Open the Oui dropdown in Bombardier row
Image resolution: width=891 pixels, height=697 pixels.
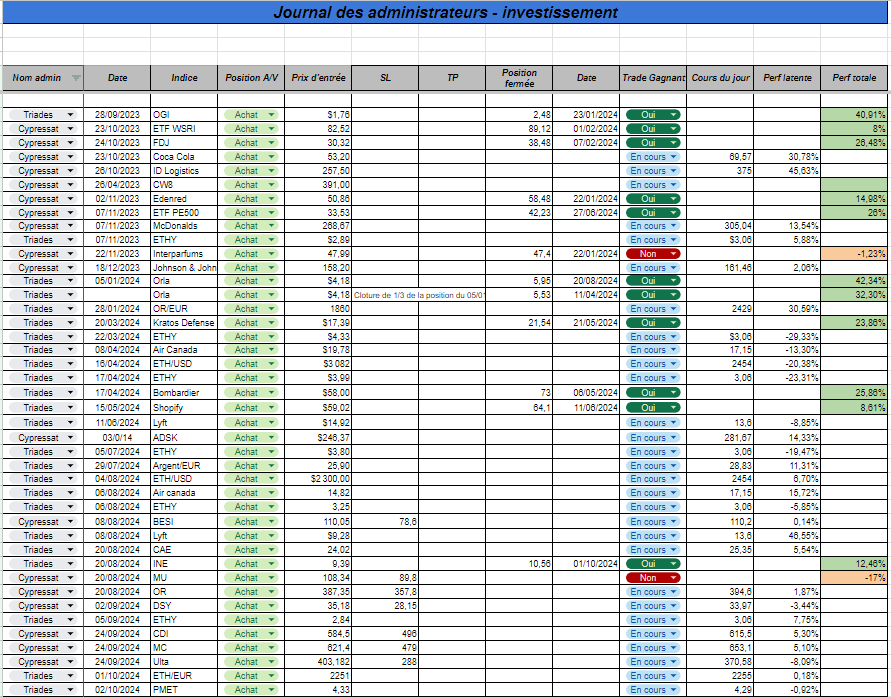653,393
